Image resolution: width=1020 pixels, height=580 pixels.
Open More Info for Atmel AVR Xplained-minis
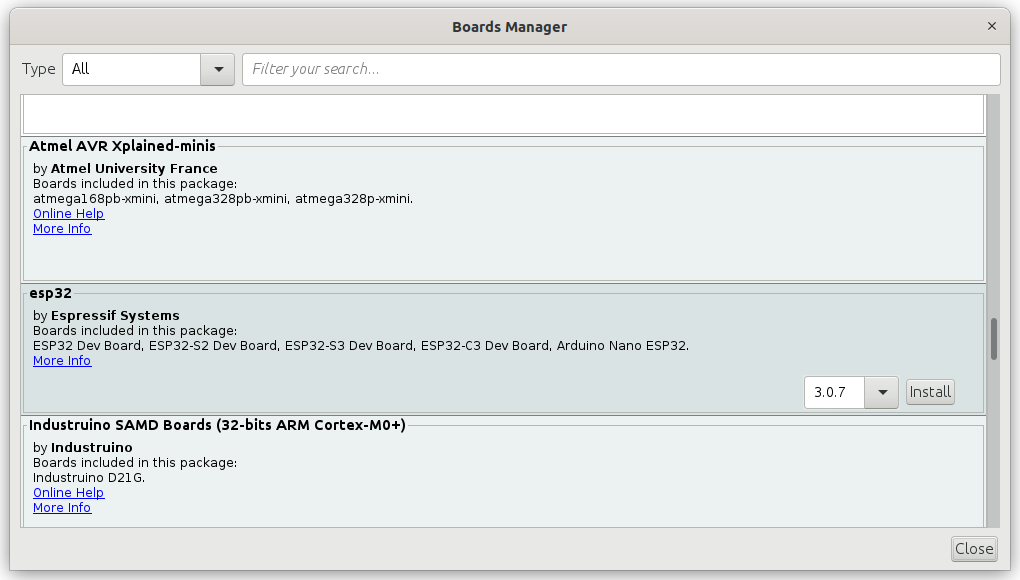click(62, 228)
